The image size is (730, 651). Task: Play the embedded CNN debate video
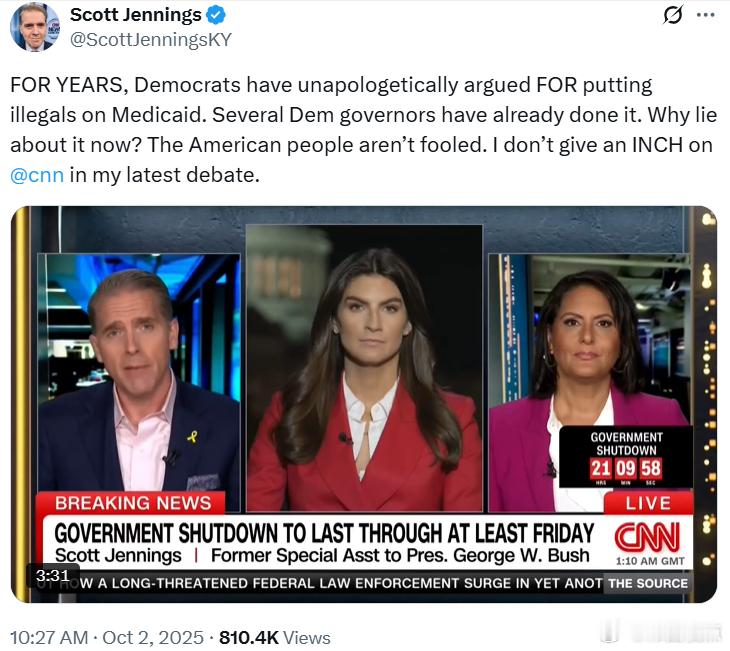coord(364,404)
